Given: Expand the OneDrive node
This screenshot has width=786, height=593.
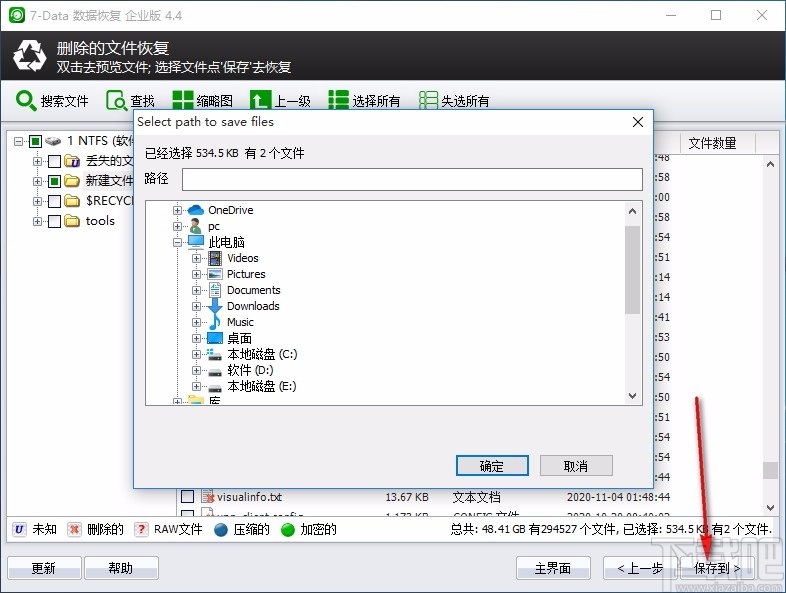Looking at the screenshot, I should [177, 211].
